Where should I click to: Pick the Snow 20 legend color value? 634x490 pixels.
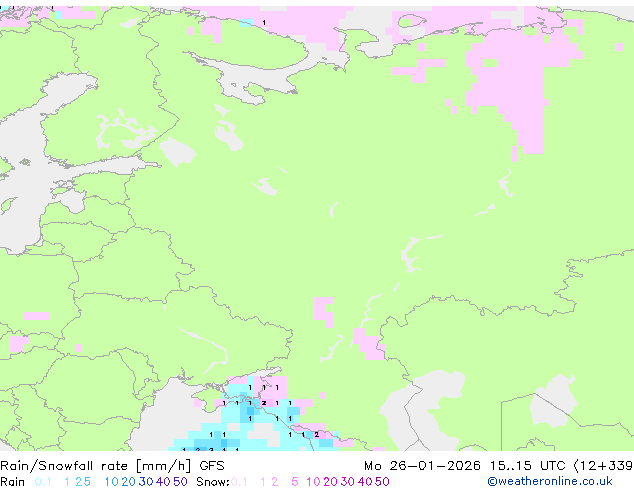pyautogui.click(x=330, y=482)
